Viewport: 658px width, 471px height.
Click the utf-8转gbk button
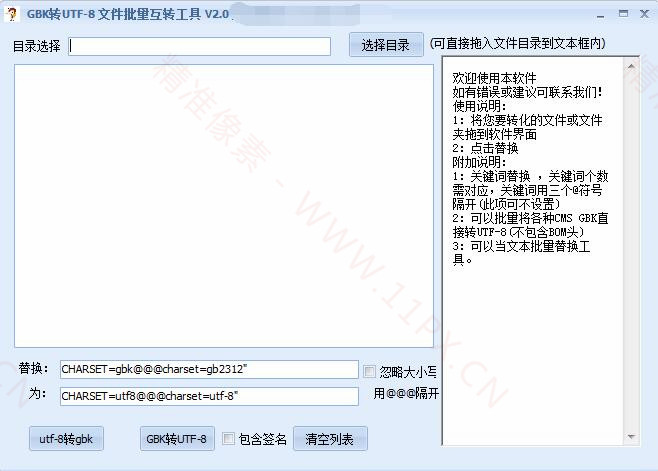66,439
